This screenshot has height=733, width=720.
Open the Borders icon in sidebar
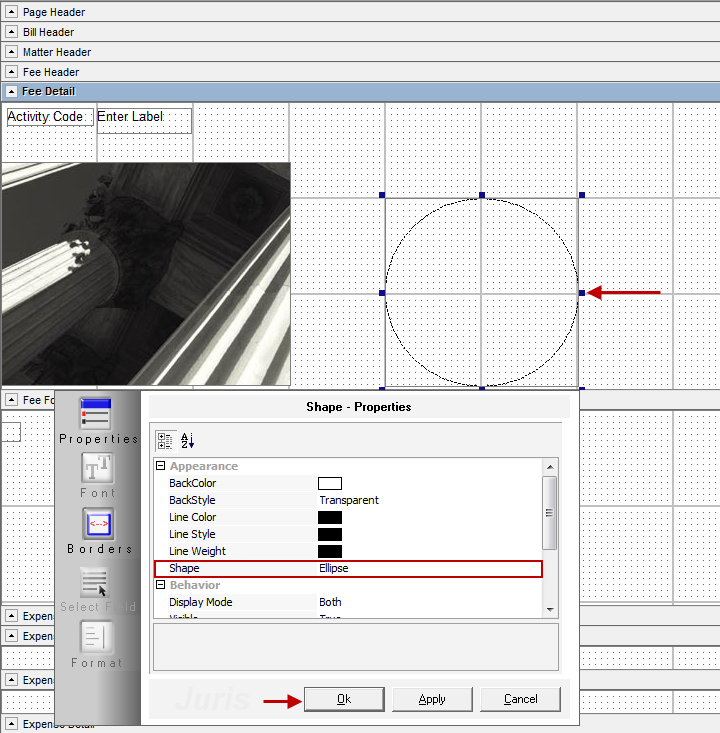tap(98, 524)
